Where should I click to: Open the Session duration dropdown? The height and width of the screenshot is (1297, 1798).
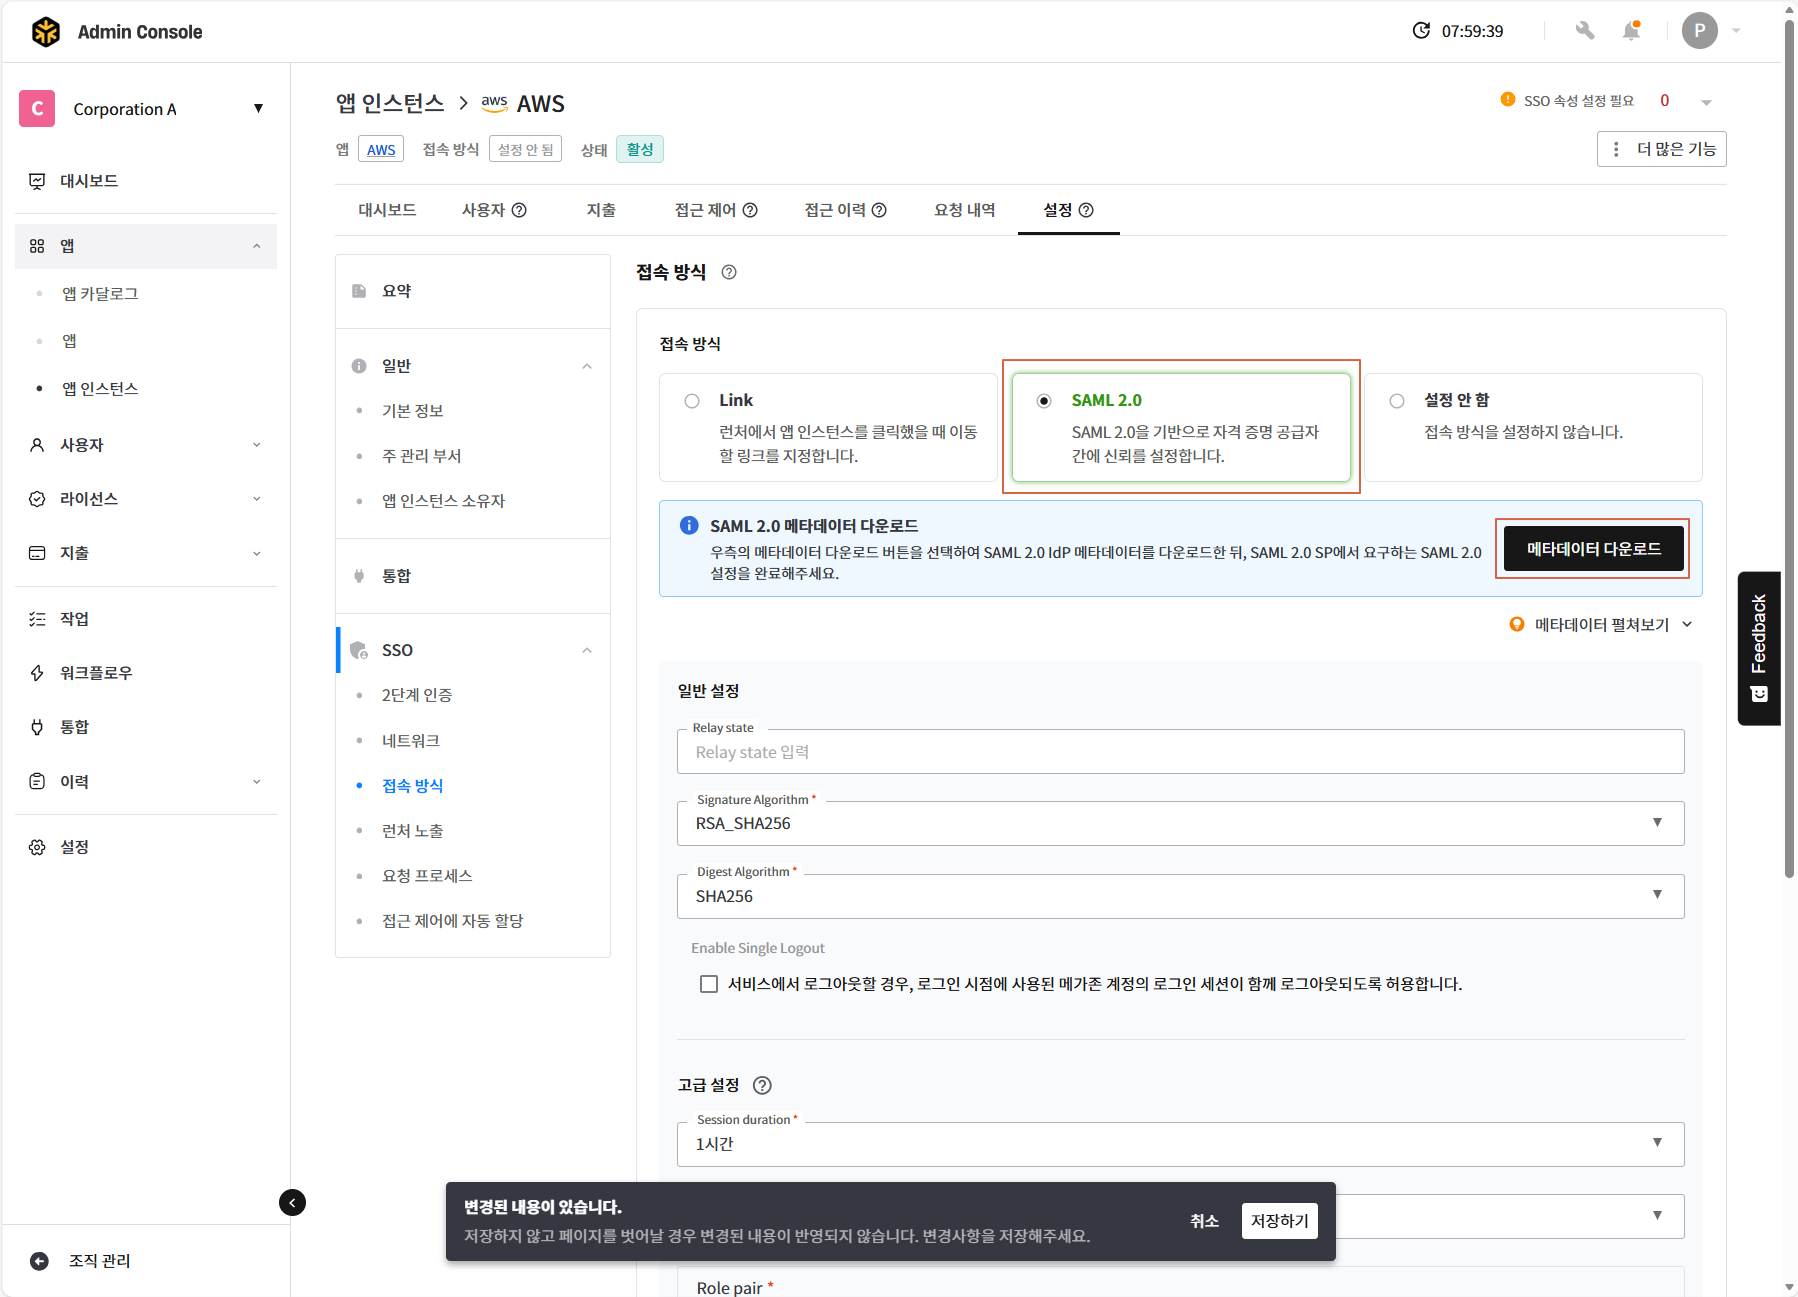(1180, 1144)
